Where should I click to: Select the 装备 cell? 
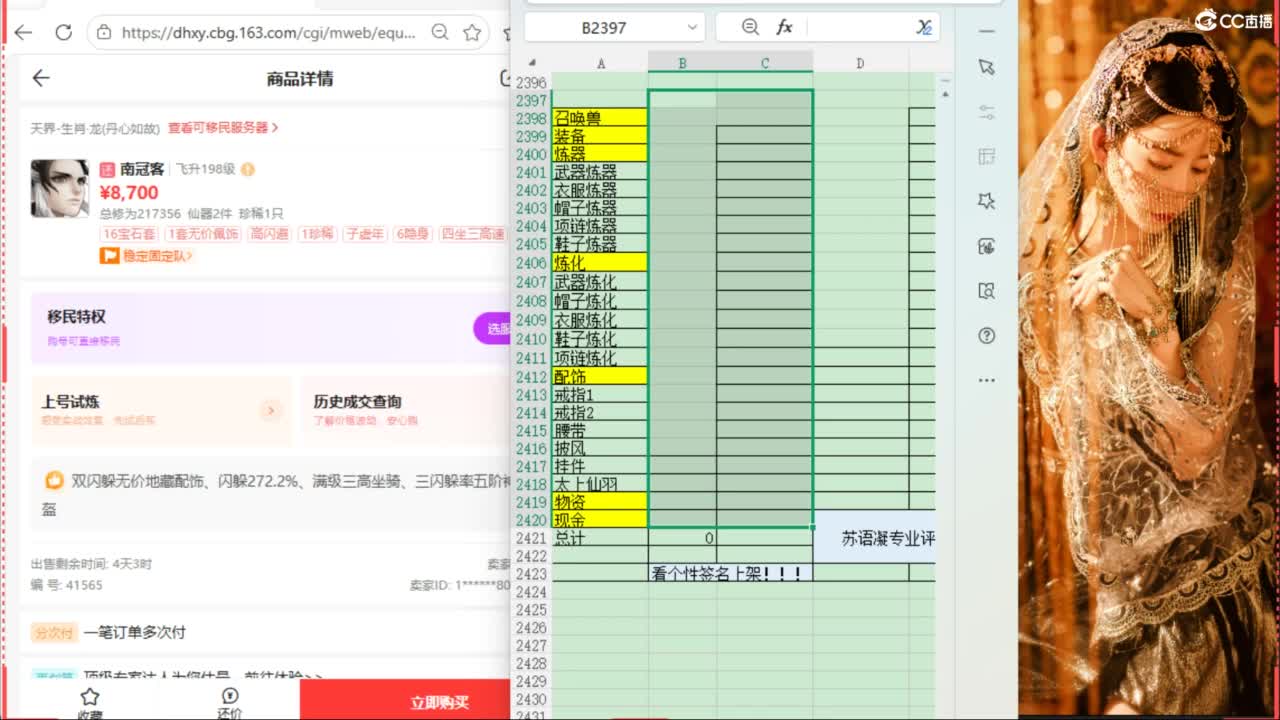tap(600, 136)
